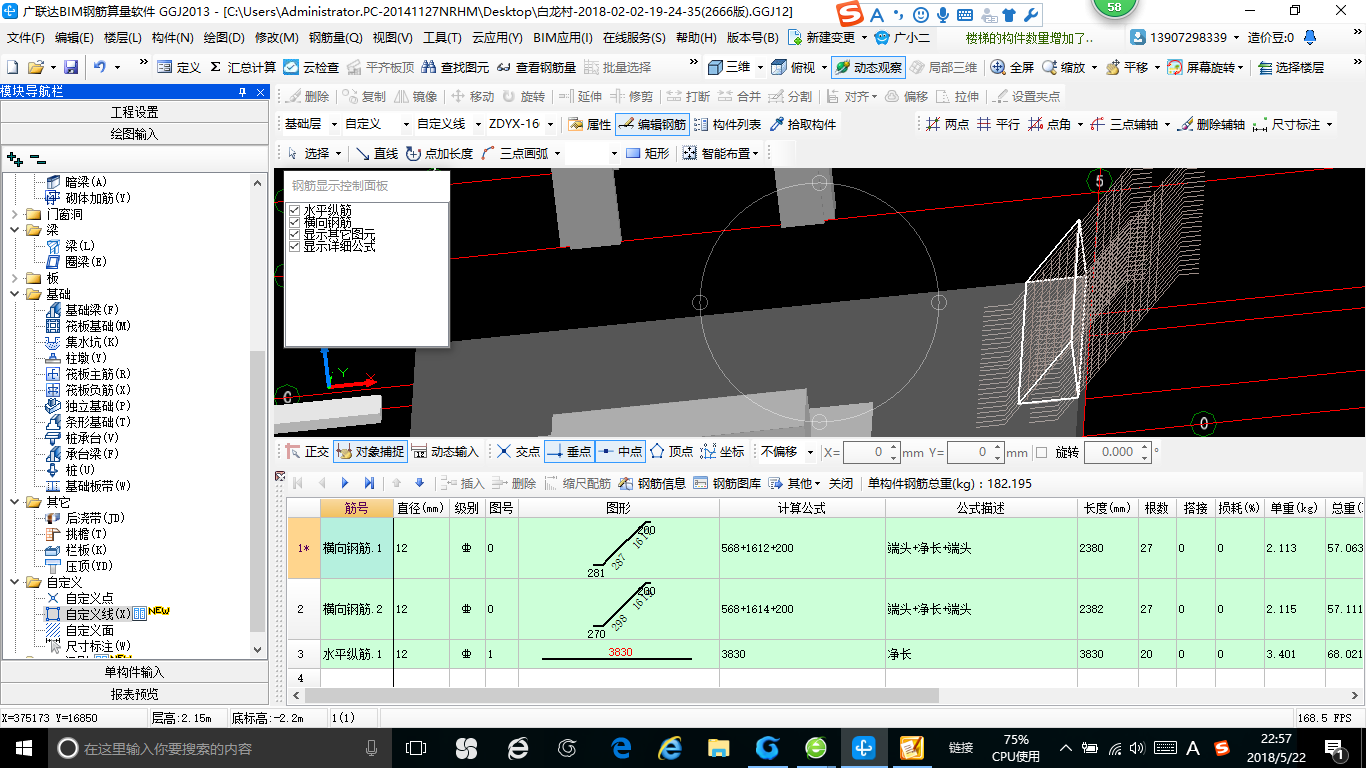The height and width of the screenshot is (768, 1366).
Task: Open the 三维 view mode dropdown arrow
Action: pos(760,67)
